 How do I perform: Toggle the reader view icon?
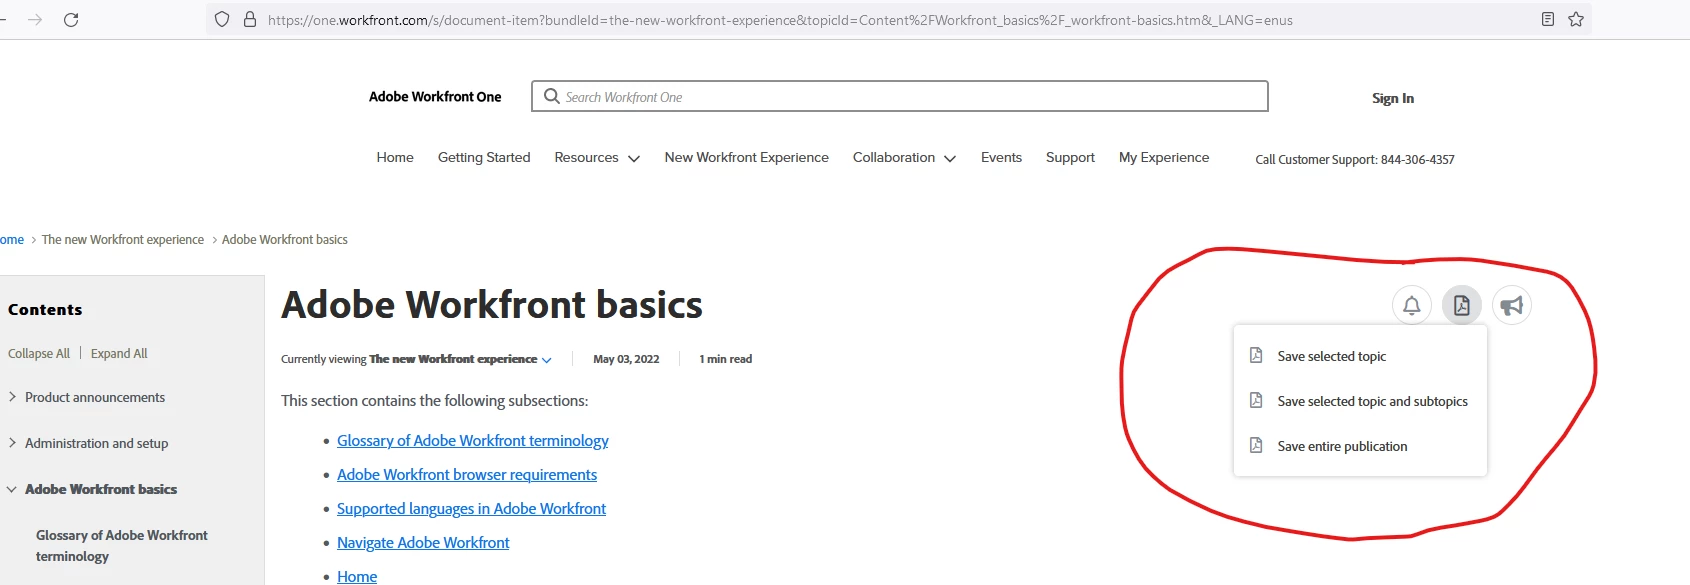point(1548,19)
